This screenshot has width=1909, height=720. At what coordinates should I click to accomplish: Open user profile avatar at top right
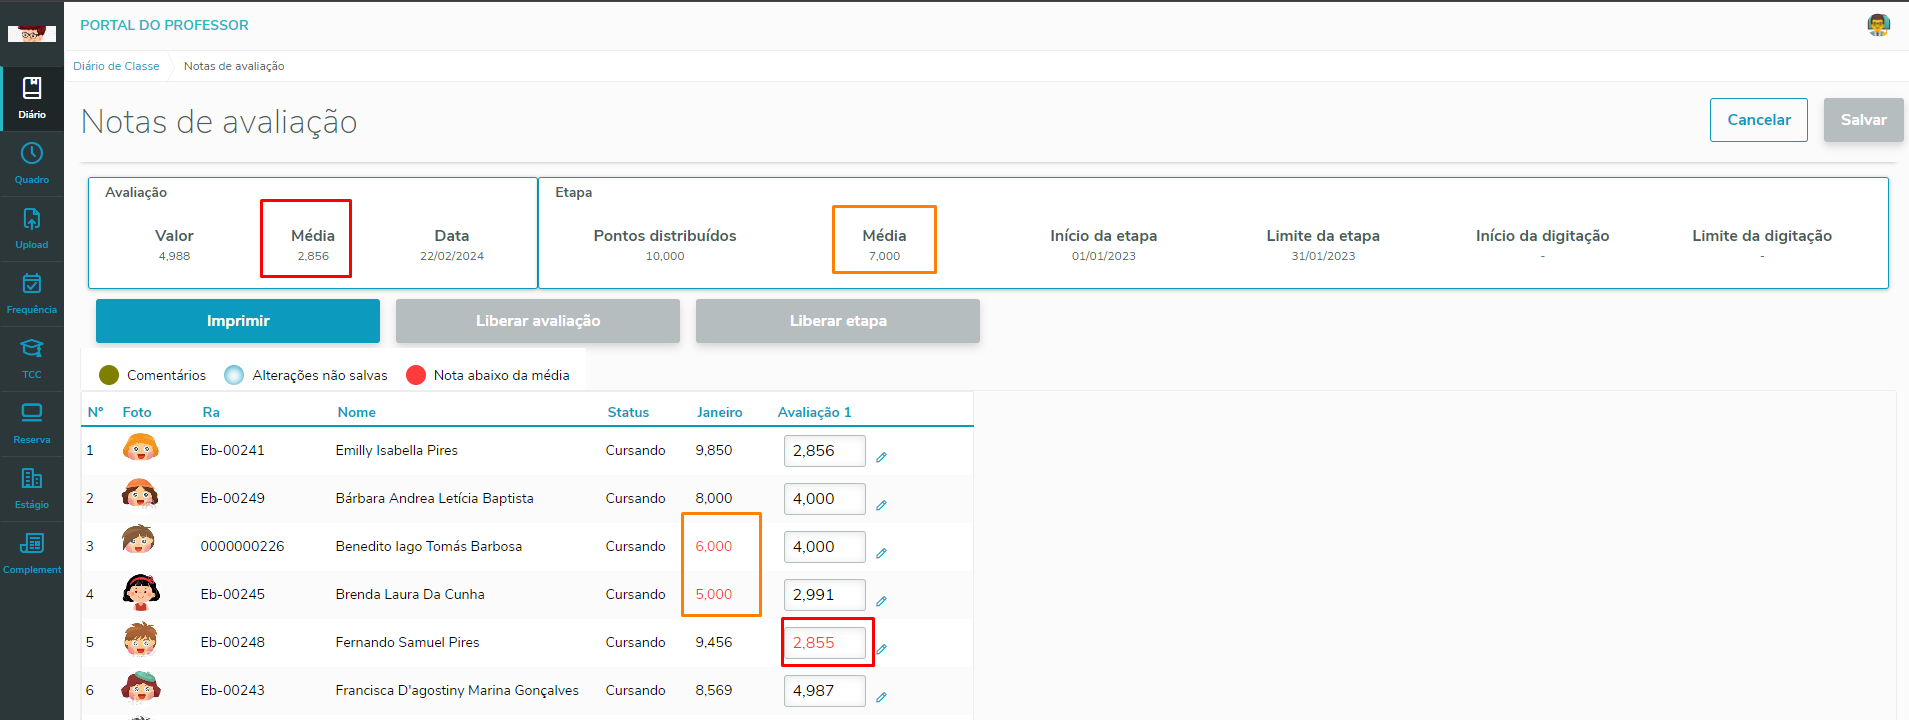tap(1878, 25)
